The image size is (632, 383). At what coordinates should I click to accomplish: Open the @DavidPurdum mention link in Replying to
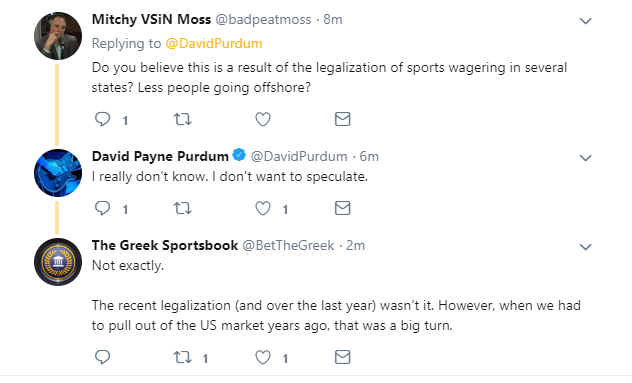pyautogui.click(x=214, y=44)
